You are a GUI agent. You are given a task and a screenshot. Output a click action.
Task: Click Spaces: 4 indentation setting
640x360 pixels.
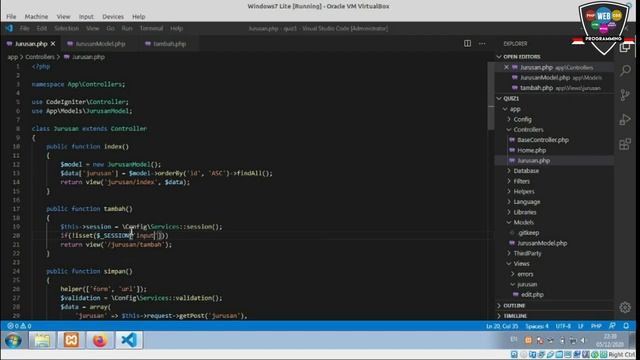tap(537, 326)
